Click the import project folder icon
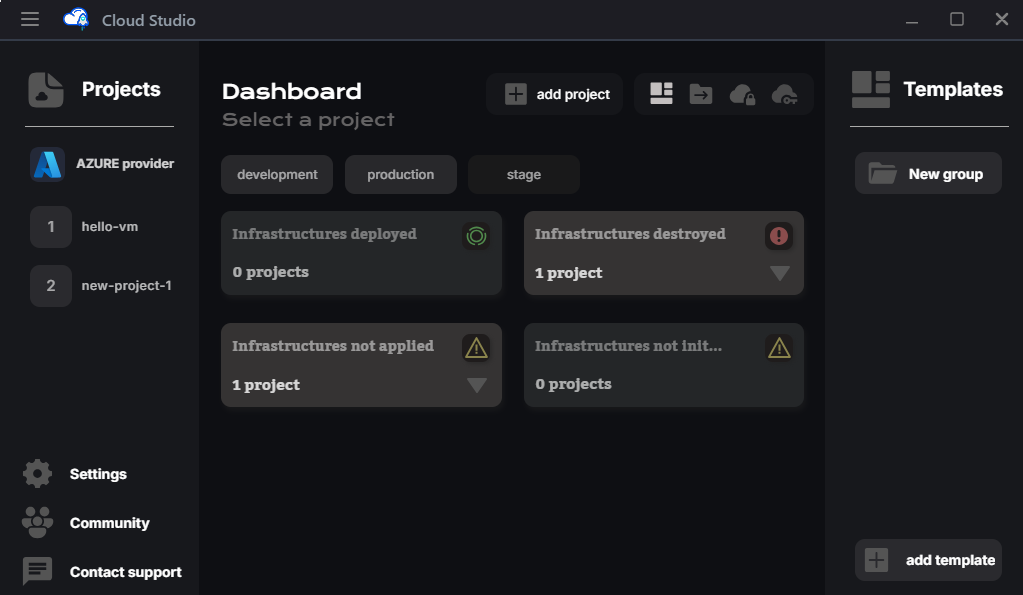1023x595 pixels. (701, 94)
